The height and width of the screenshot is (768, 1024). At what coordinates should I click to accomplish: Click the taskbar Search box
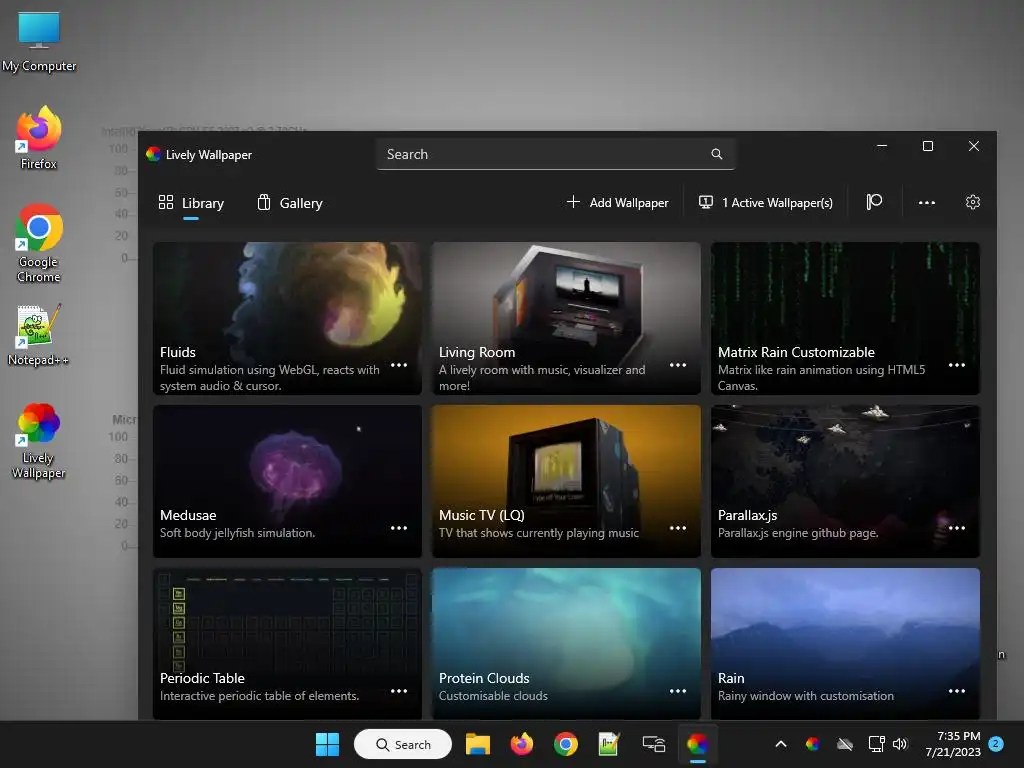point(403,744)
